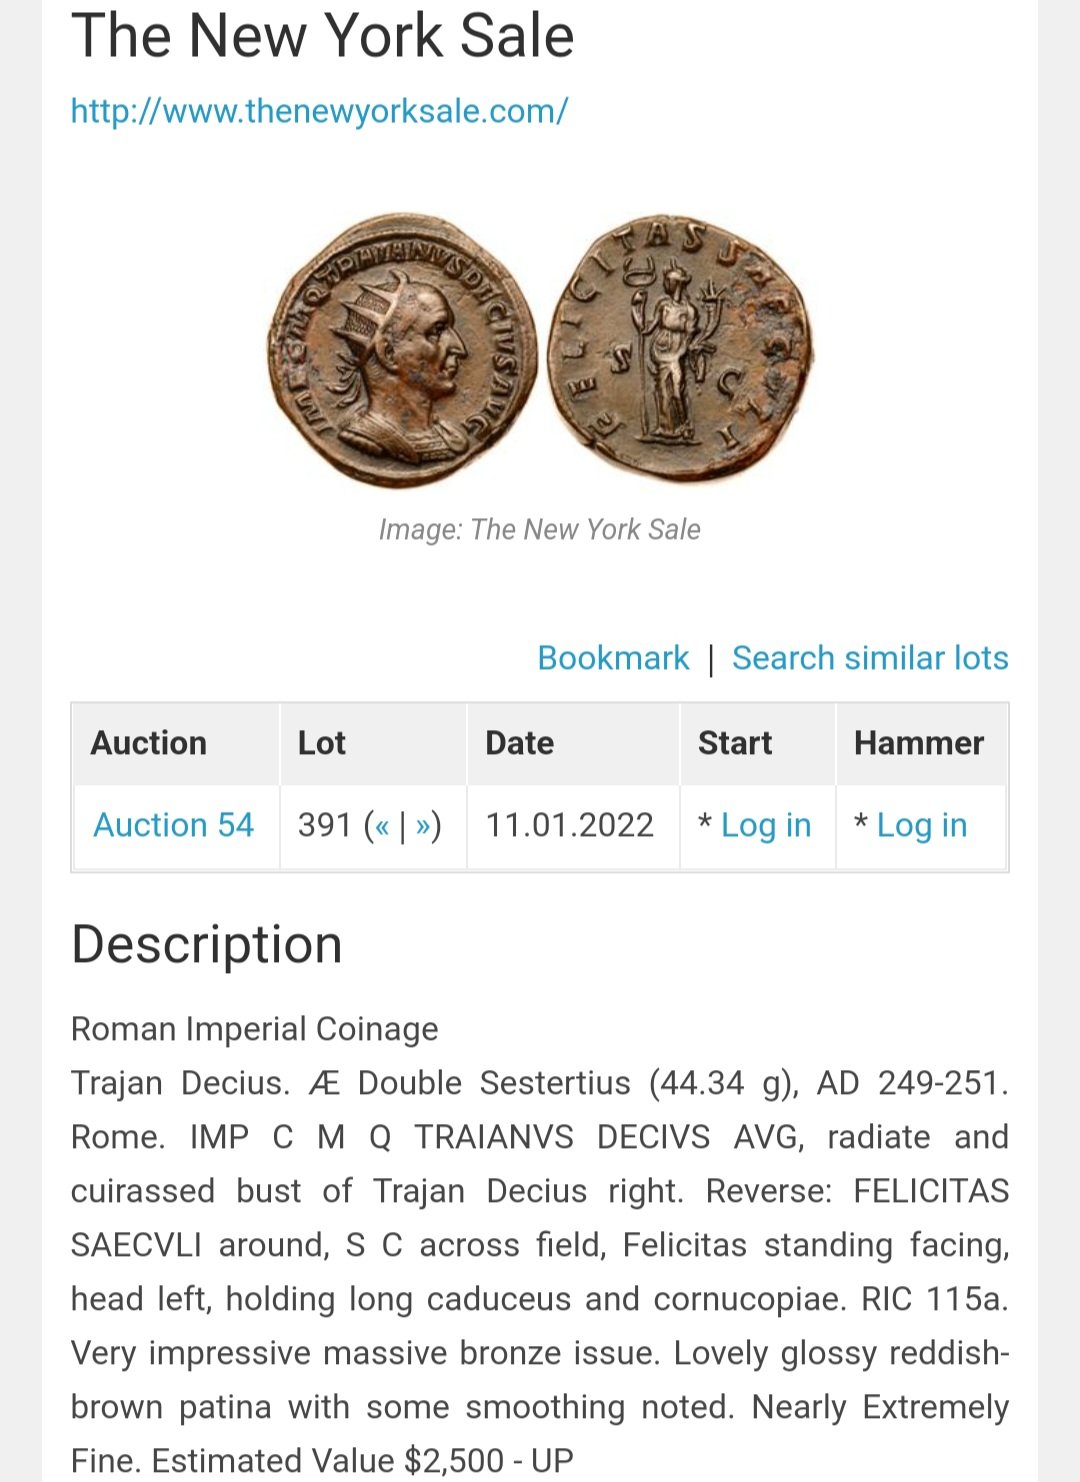Image resolution: width=1080 pixels, height=1482 pixels.
Task: Click the lot number 391
Action: (x=325, y=825)
